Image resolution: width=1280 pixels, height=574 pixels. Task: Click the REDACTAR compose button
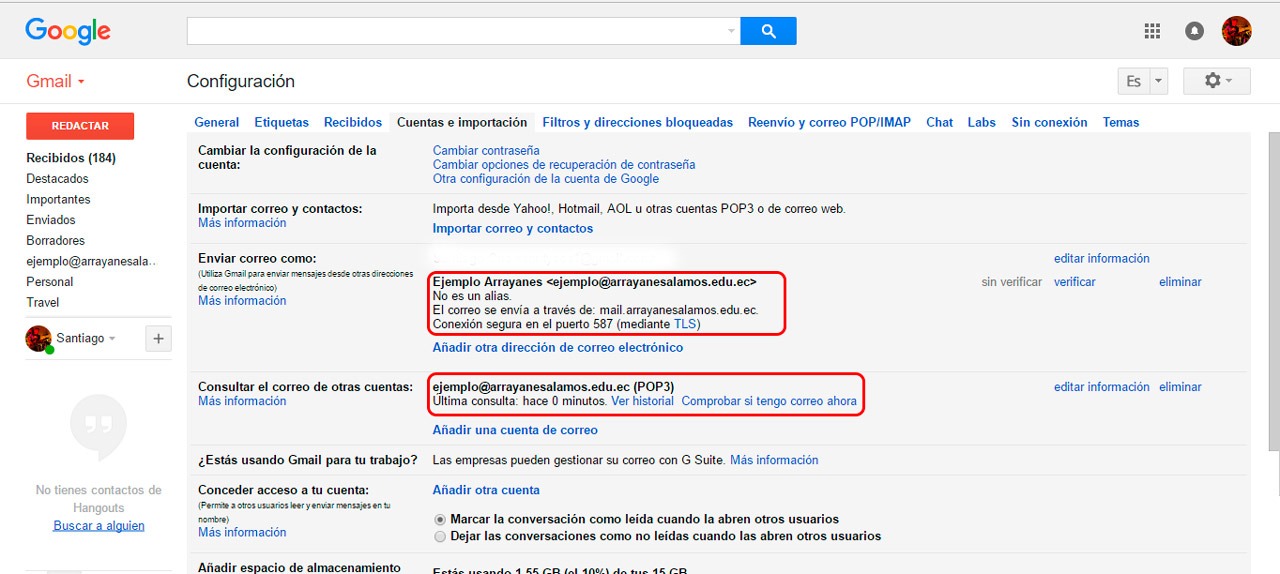coord(80,126)
